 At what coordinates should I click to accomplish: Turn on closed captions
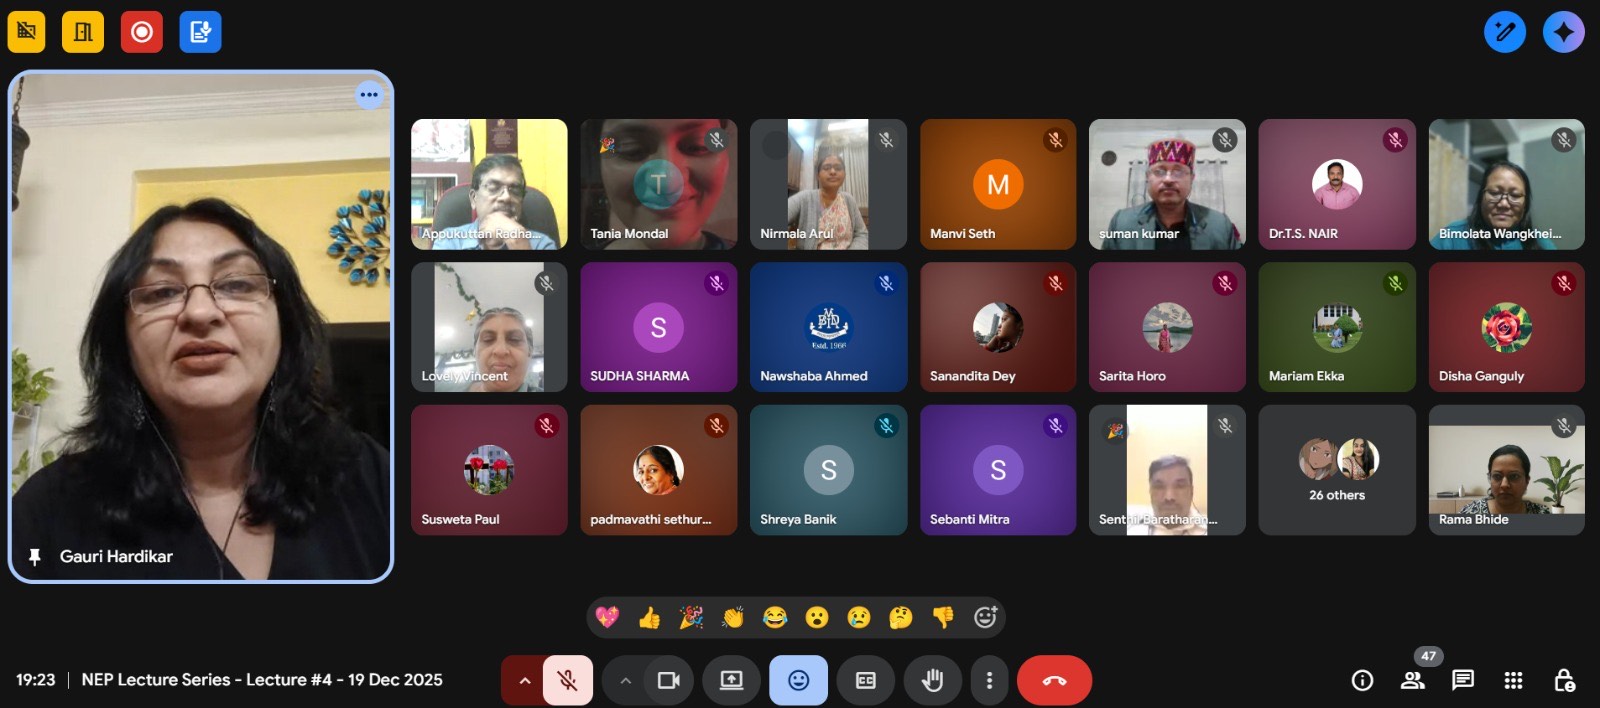pos(866,680)
